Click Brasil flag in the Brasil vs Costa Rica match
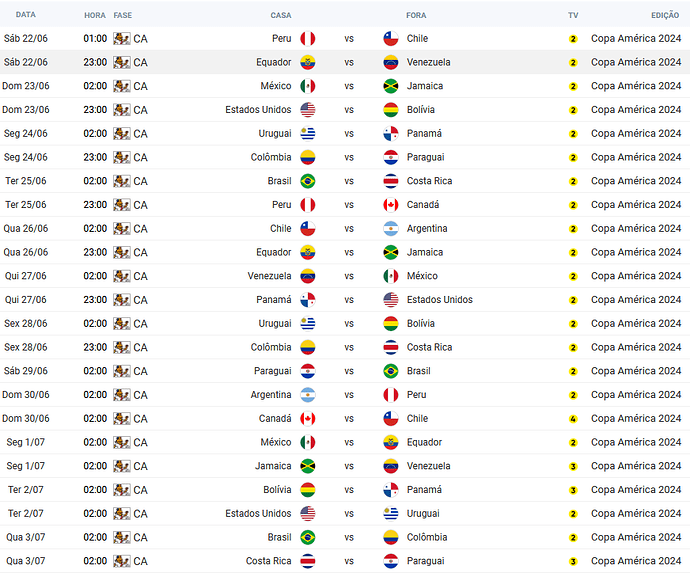 tap(308, 181)
